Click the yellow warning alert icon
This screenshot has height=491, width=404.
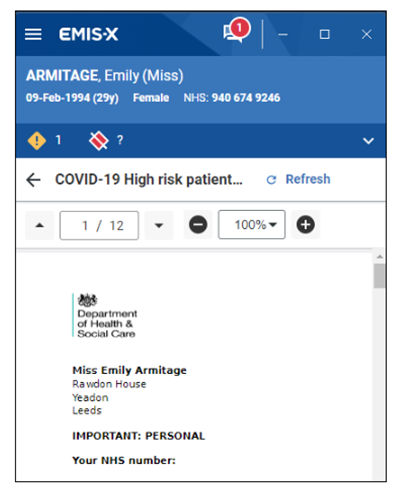click(x=37, y=140)
